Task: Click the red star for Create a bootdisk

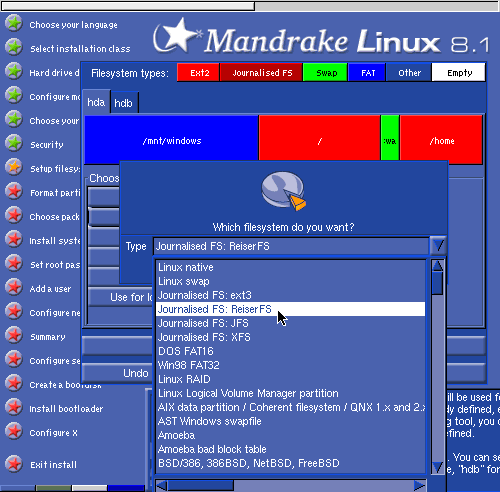Action: pos(14,383)
